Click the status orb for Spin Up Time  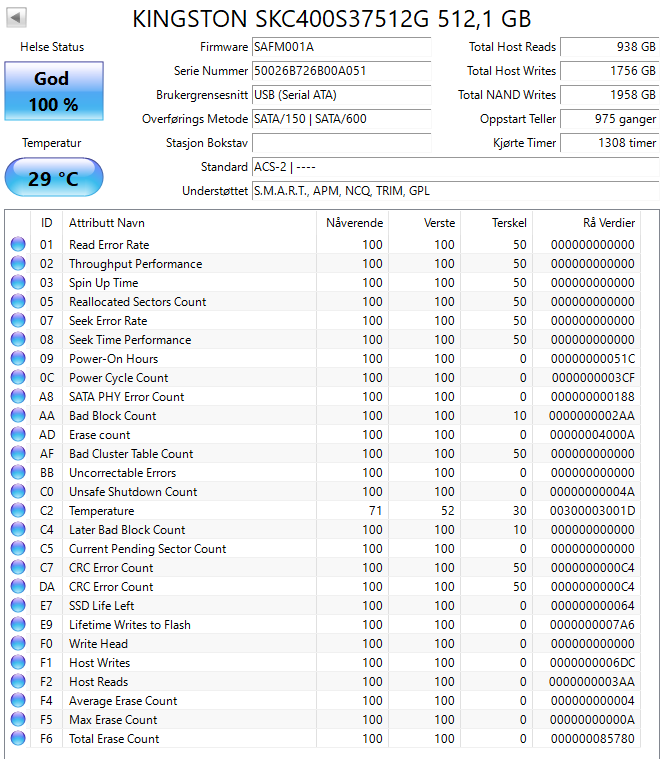[x=18, y=282]
